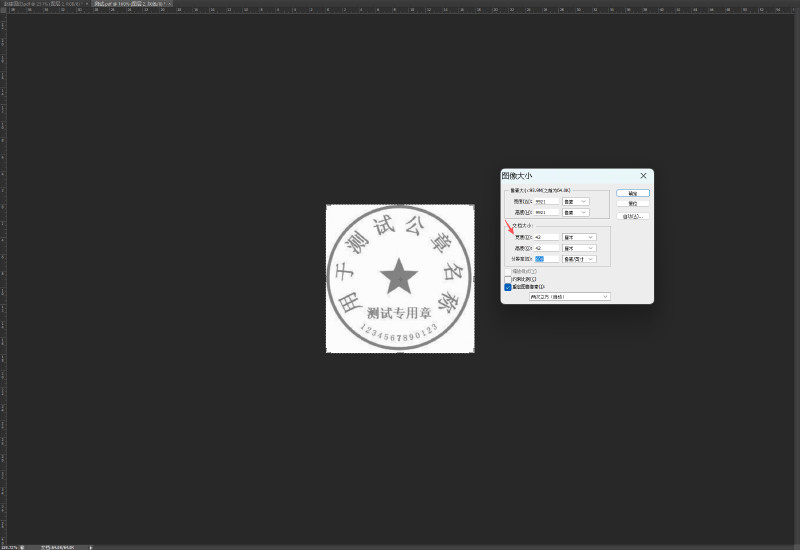Open the status bar document info arrow
Viewport: 800px width, 550px height.
pos(92,547)
